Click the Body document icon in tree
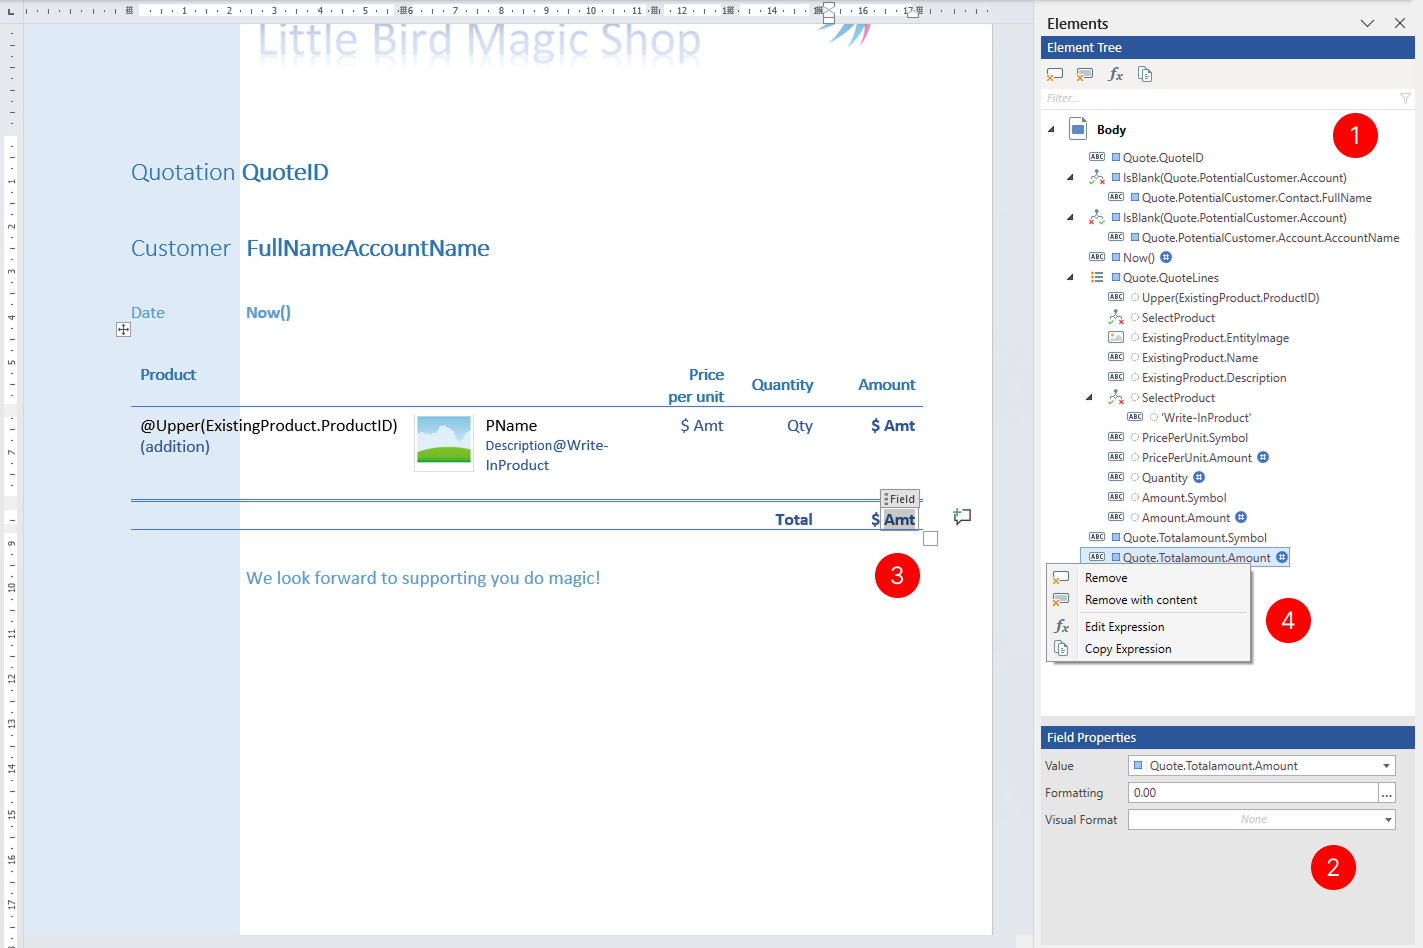1423x948 pixels. pyautogui.click(x=1078, y=129)
